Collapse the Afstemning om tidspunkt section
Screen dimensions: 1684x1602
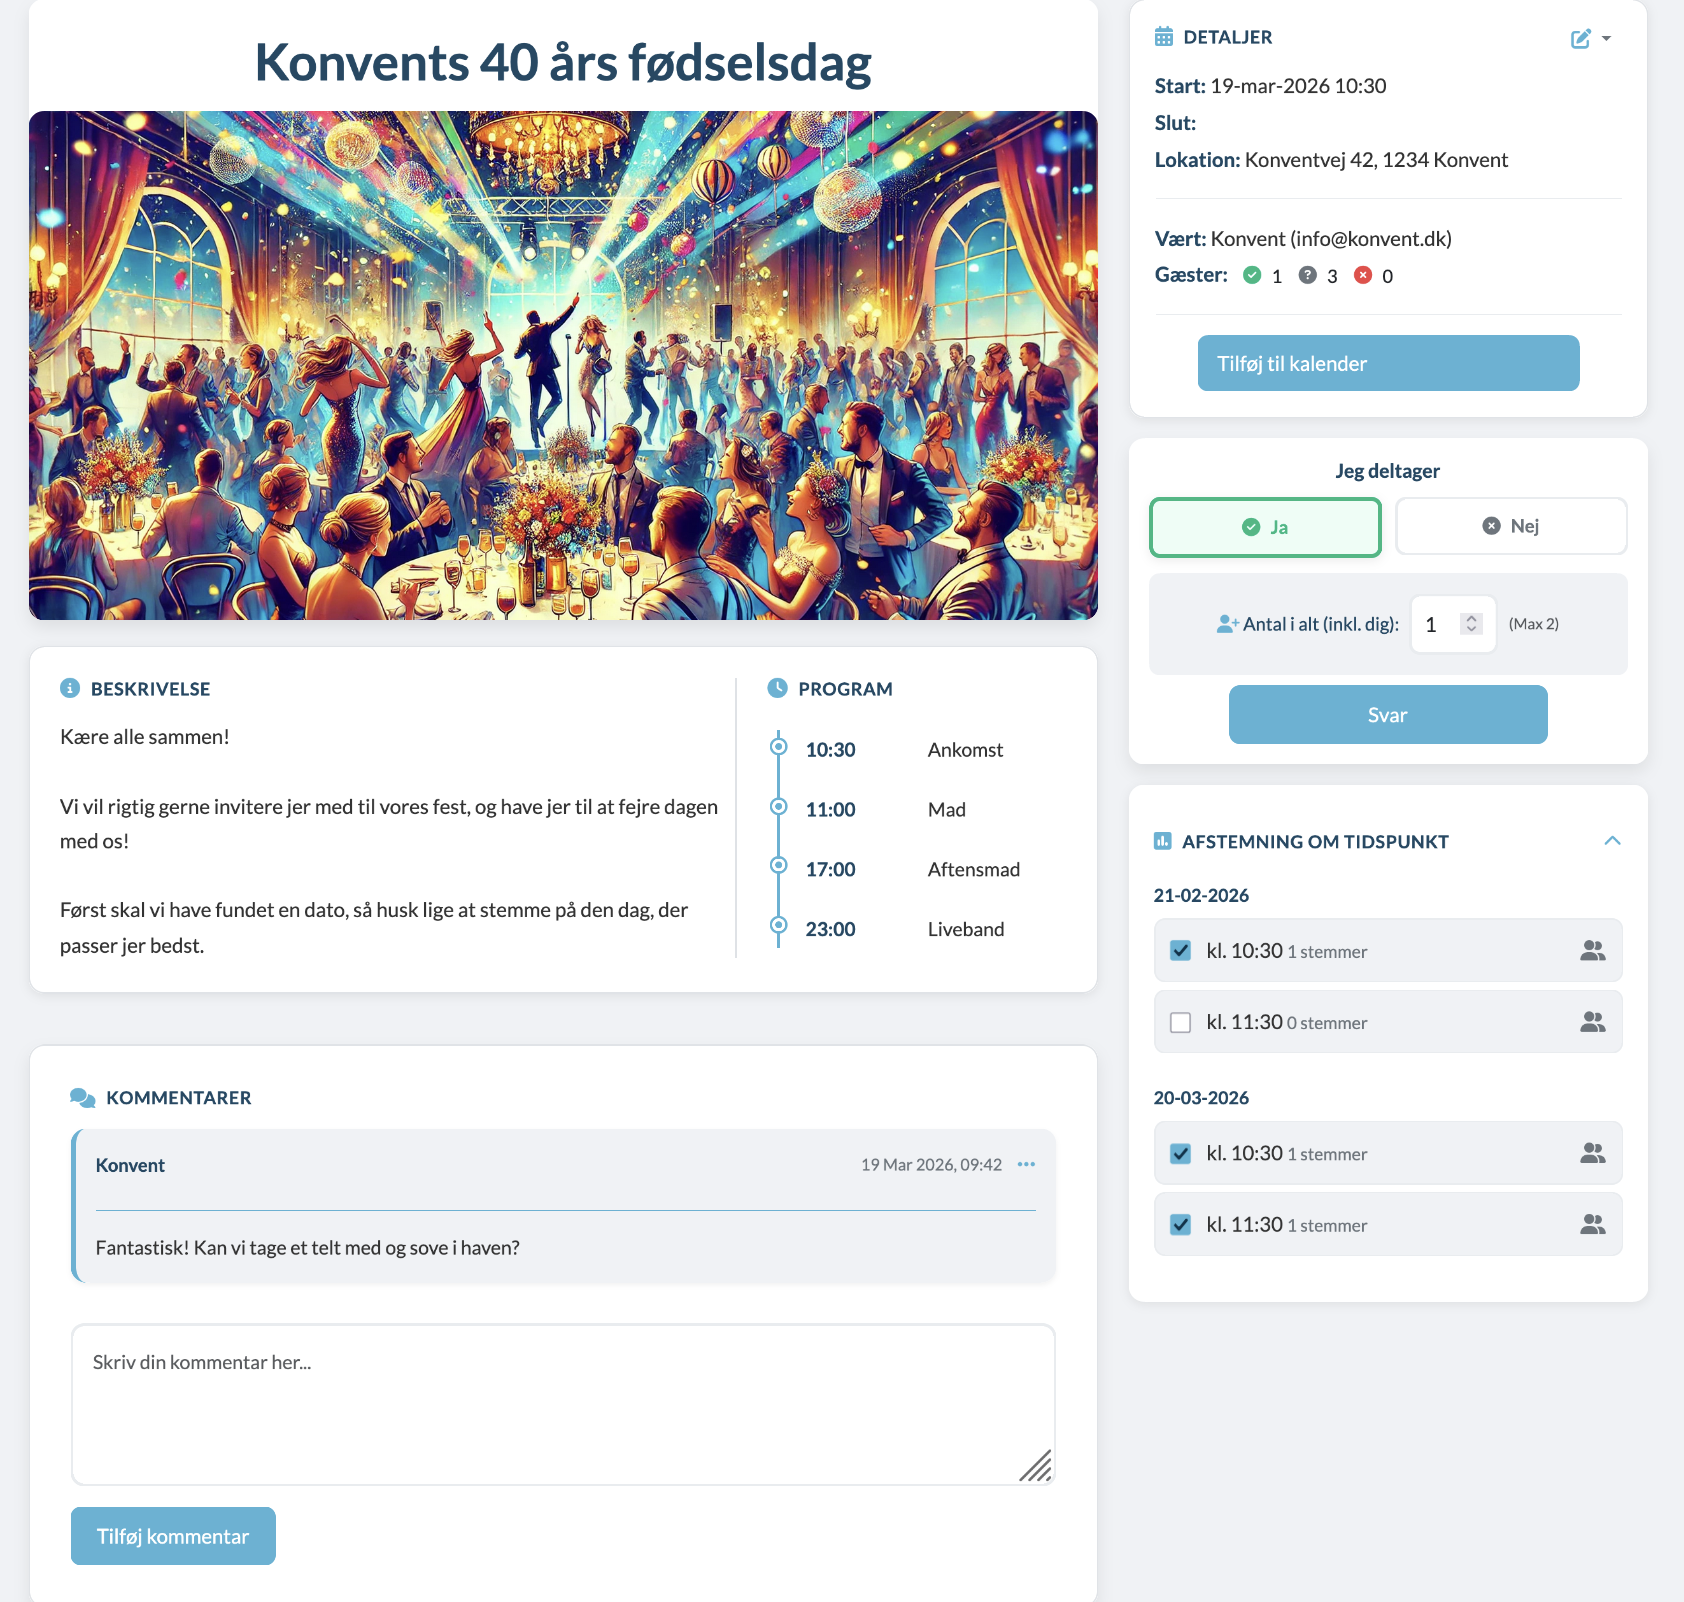click(1614, 841)
